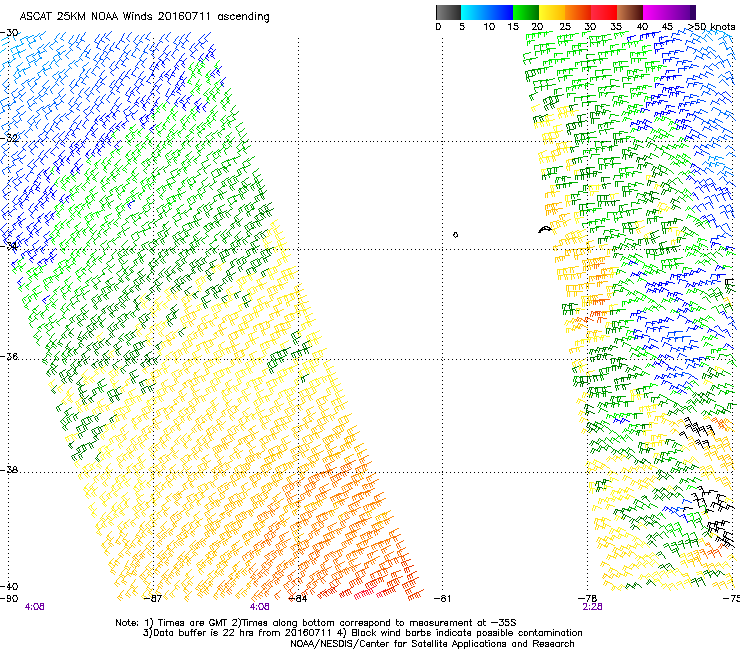Click the yellow 20-25 knots legend segment
740x650 pixels.
click(x=552, y=12)
